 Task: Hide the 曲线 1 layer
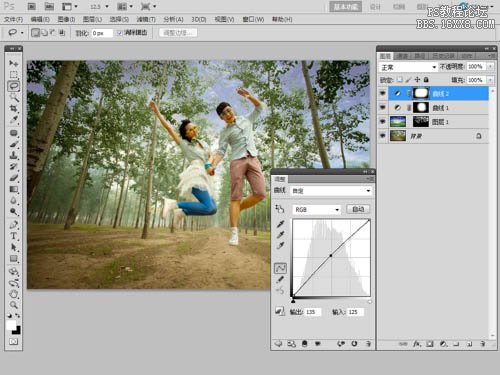pos(383,107)
